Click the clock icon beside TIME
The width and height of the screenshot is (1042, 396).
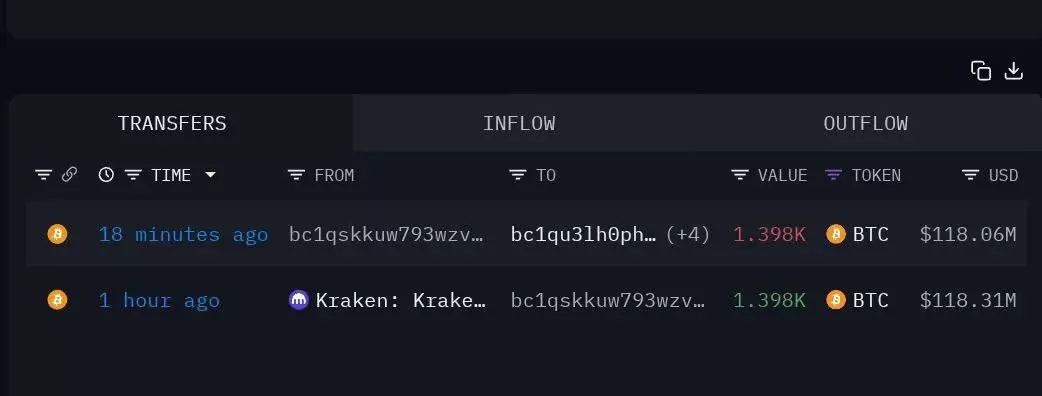coord(106,175)
